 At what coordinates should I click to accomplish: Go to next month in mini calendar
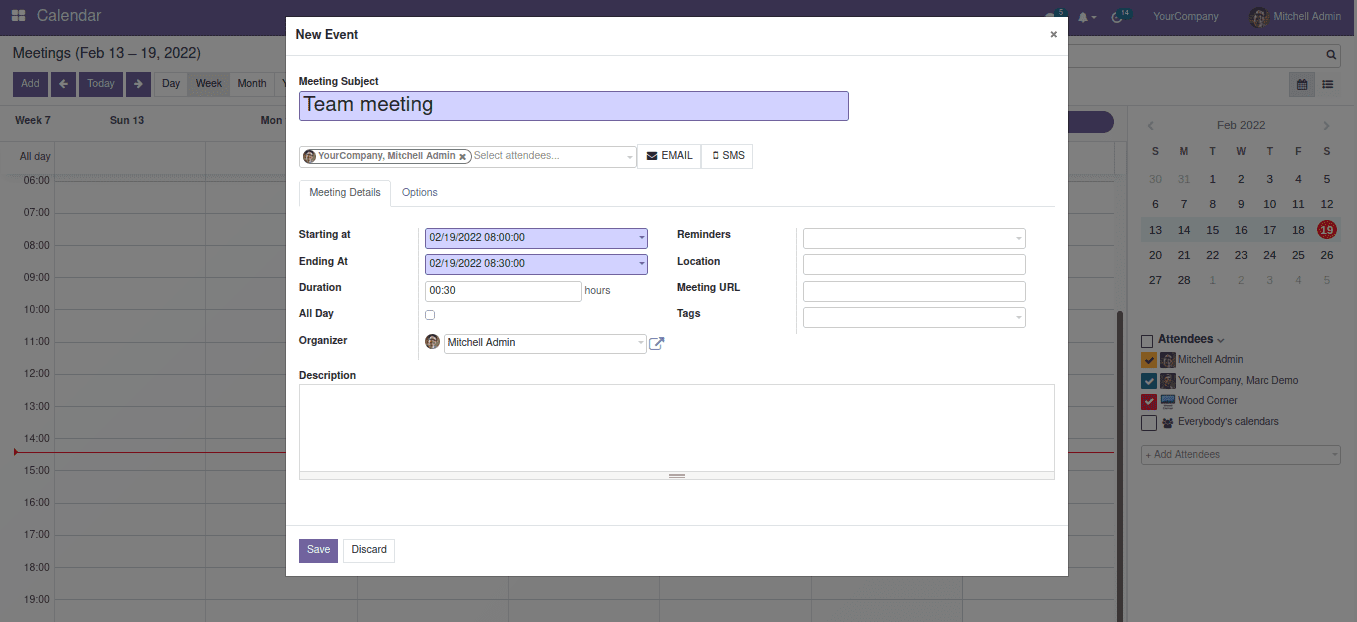(x=1327, y=126)
